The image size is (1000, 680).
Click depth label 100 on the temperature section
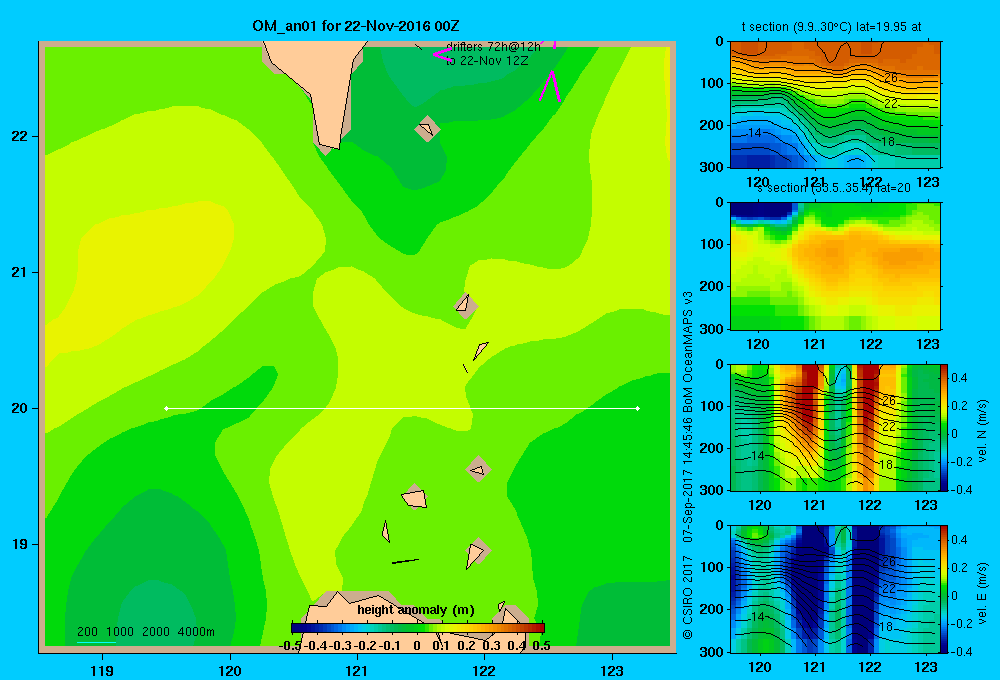click(x=712, y=83)
